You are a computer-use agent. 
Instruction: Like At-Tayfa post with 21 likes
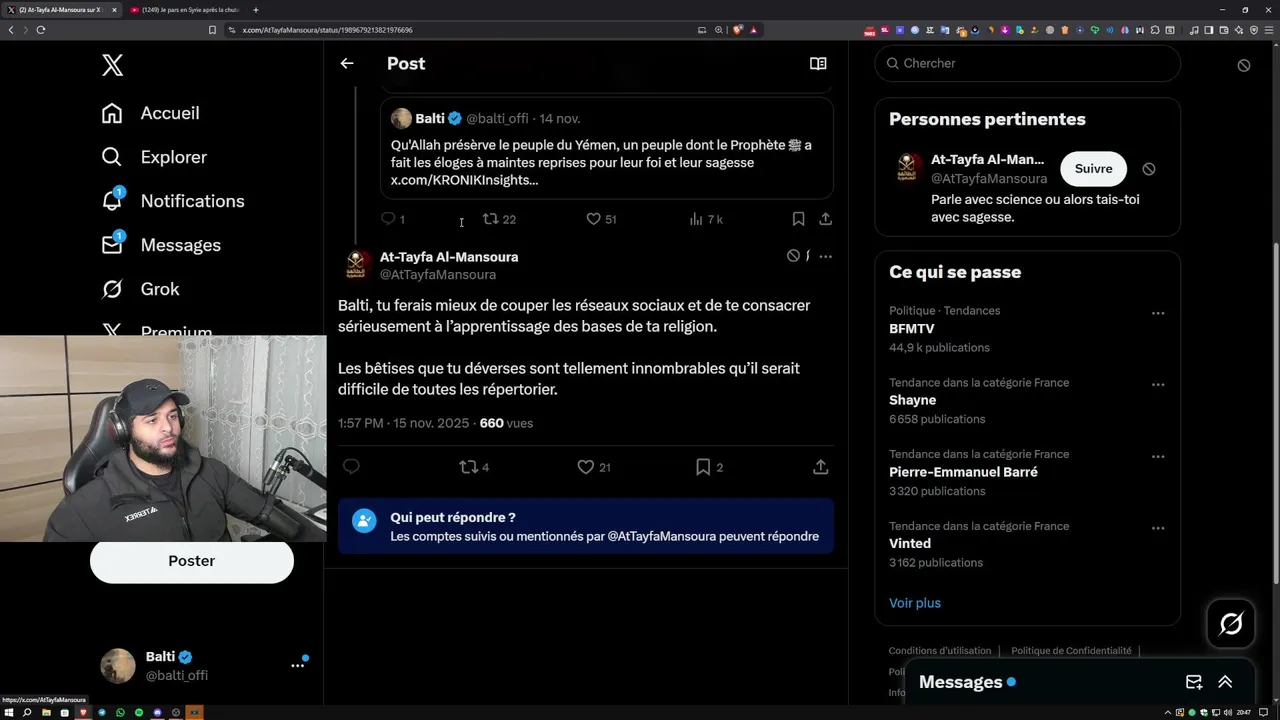click(x=594, y=467)
